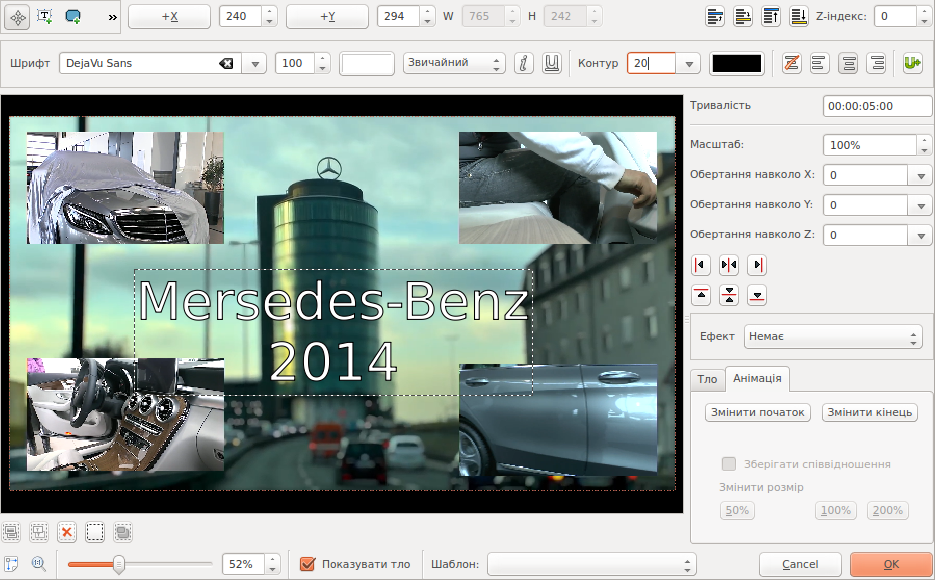Choose the add text tool
This screenshot has height=580, width=935.
point(45,17)
